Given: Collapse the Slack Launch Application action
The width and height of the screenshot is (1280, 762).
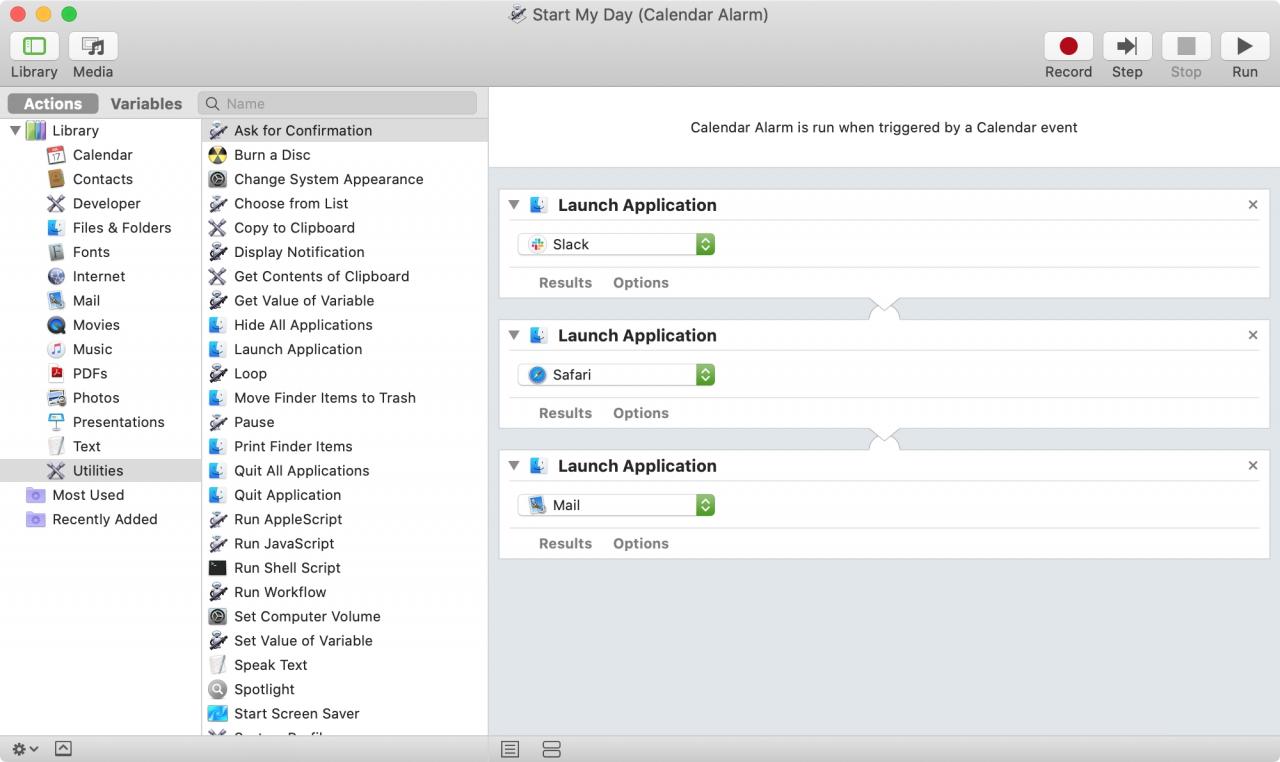Looking at the screenshot, I should coord(513,205).
